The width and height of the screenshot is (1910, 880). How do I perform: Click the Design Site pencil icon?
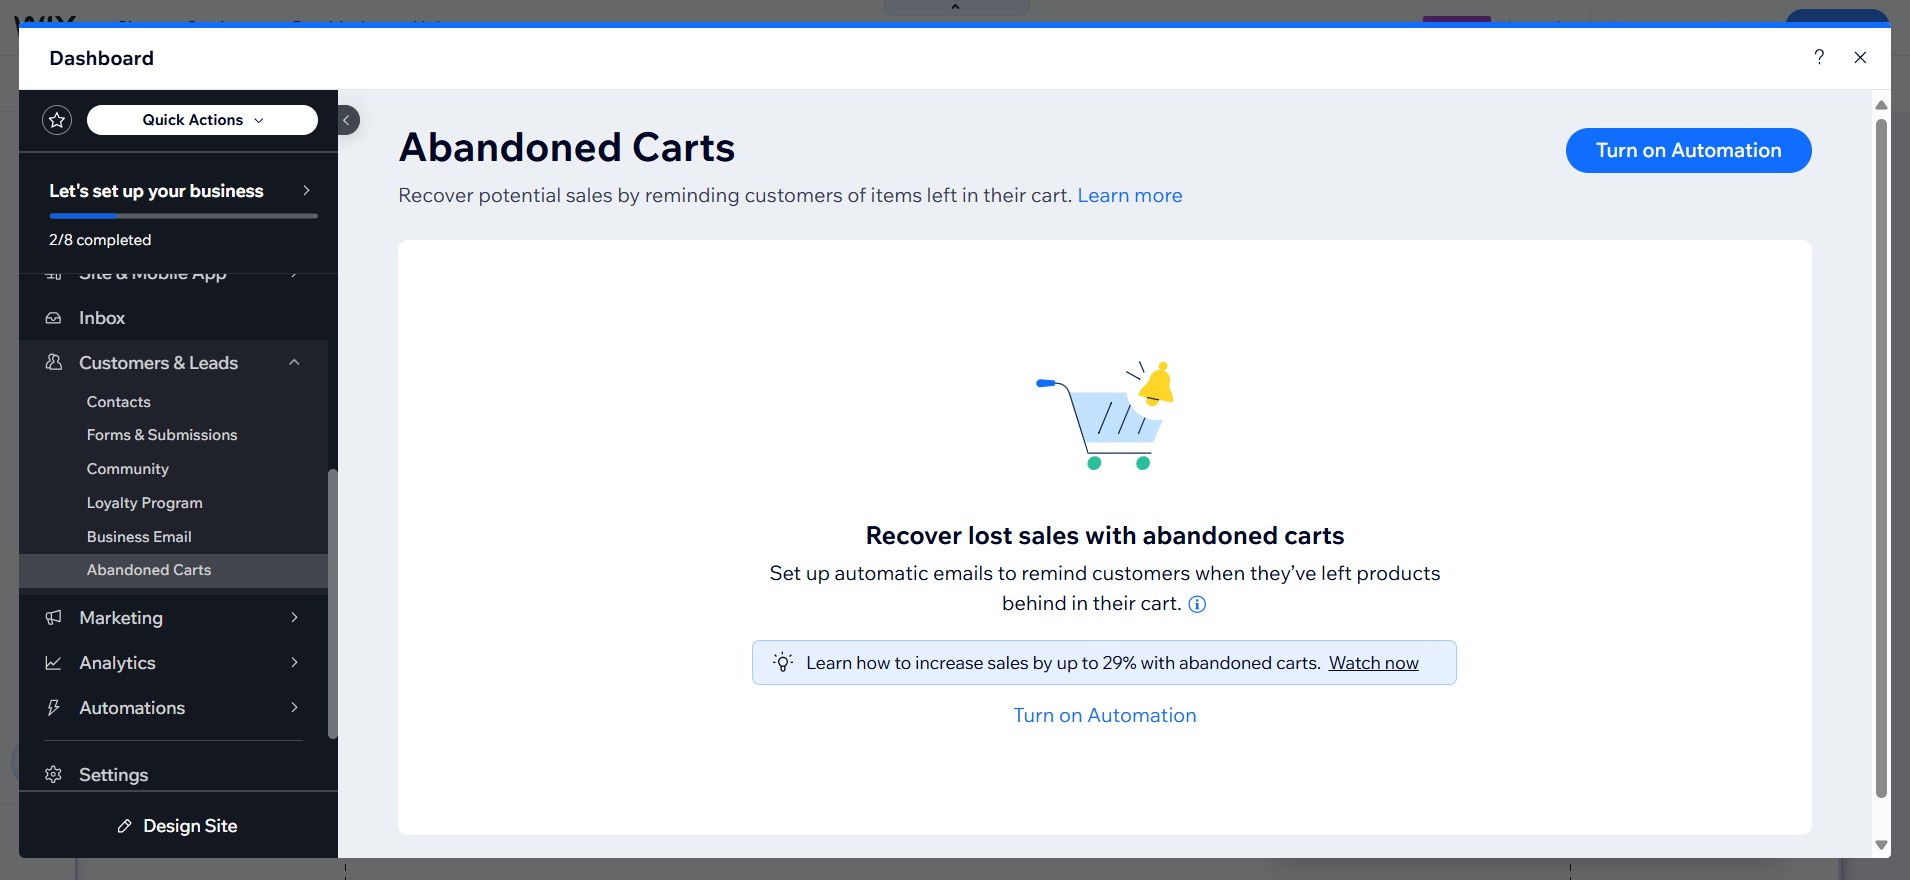(x=124, y=826)
